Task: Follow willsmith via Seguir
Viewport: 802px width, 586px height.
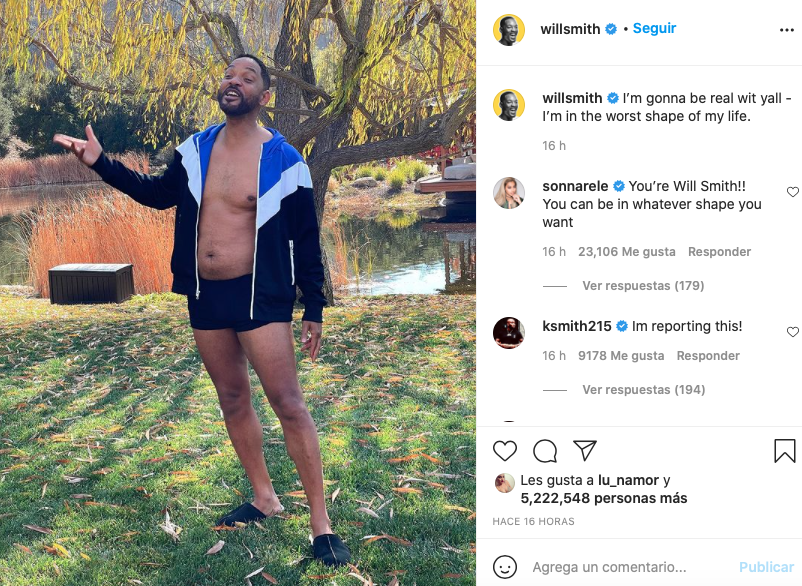Action: tap(654, 29)
